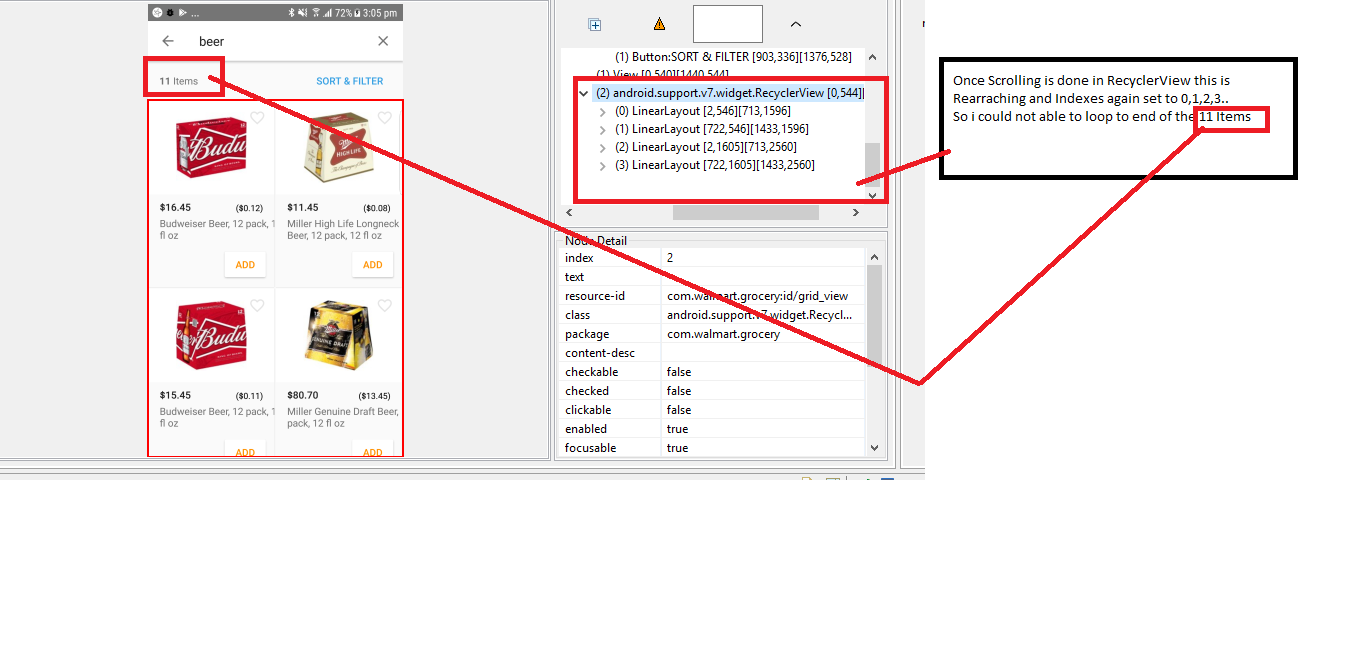Click the empty search box in hierarchy toolbar
The width and height of the screenshot is (1348, 666).
pos(728,24)
